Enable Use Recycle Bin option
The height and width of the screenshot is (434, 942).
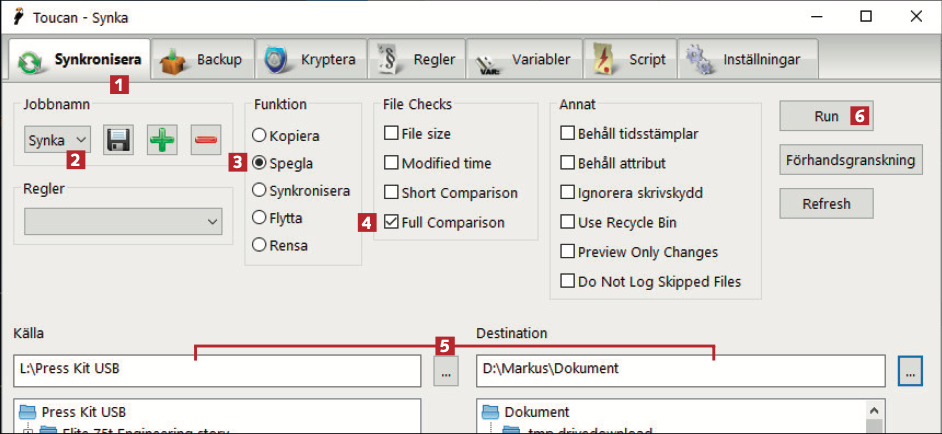[x=568, y=222]
